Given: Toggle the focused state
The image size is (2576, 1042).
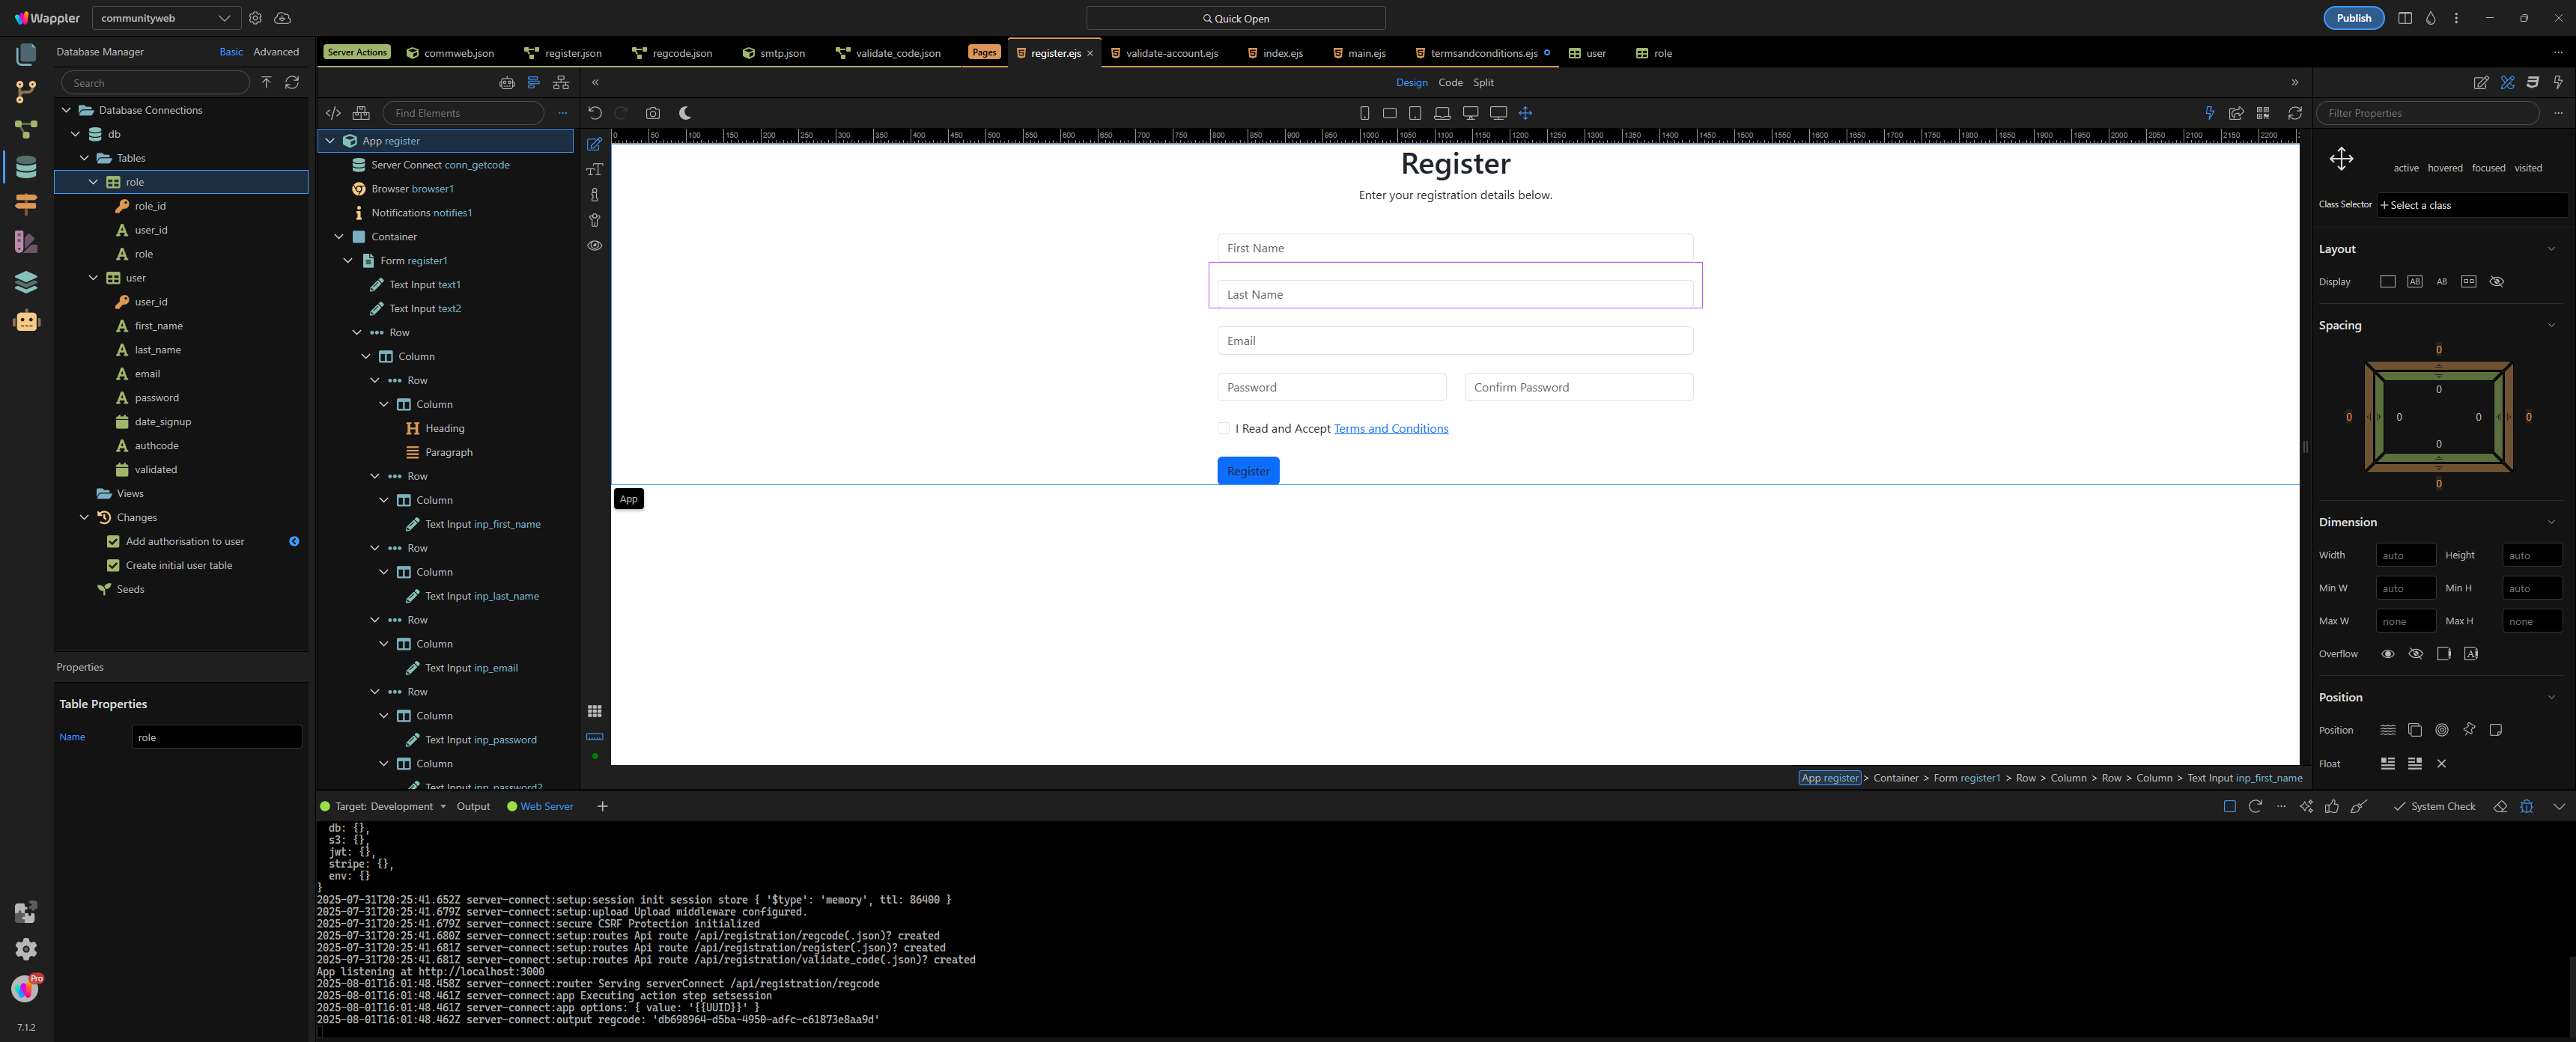Looking at the screenshot, I should pyautogui.click(x=2488, y=168).
